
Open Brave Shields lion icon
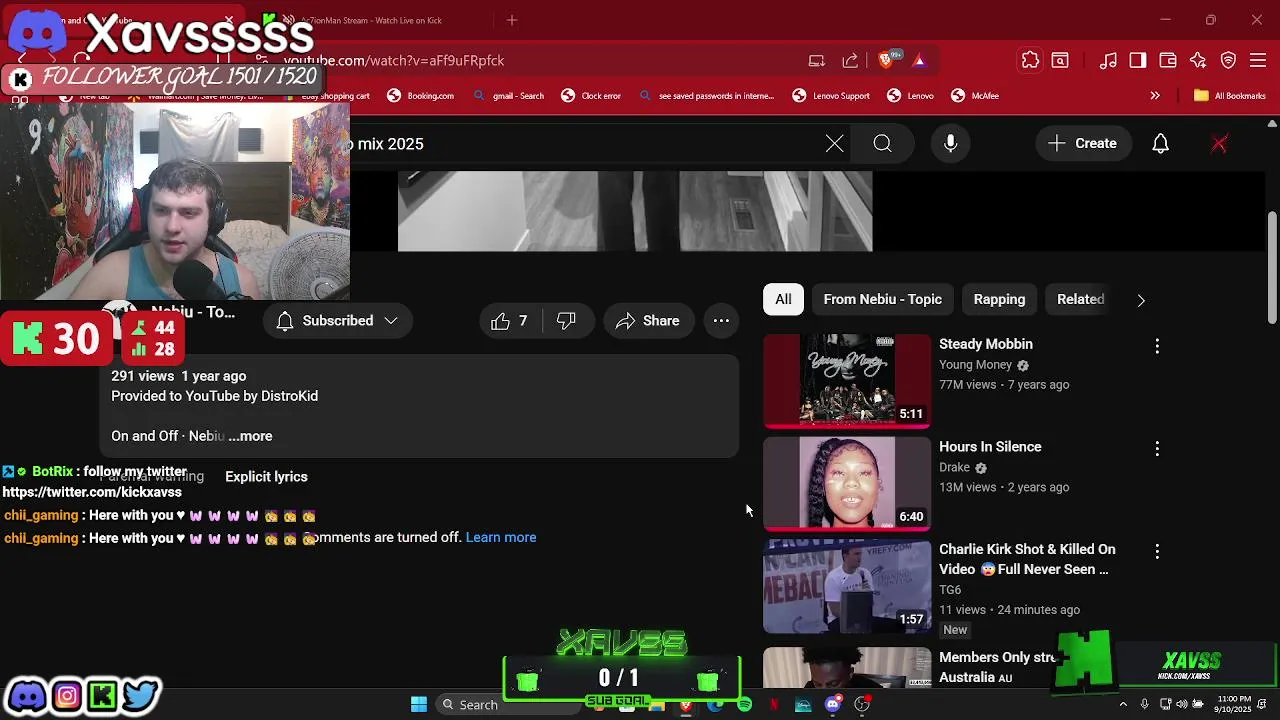pos(885,60)
